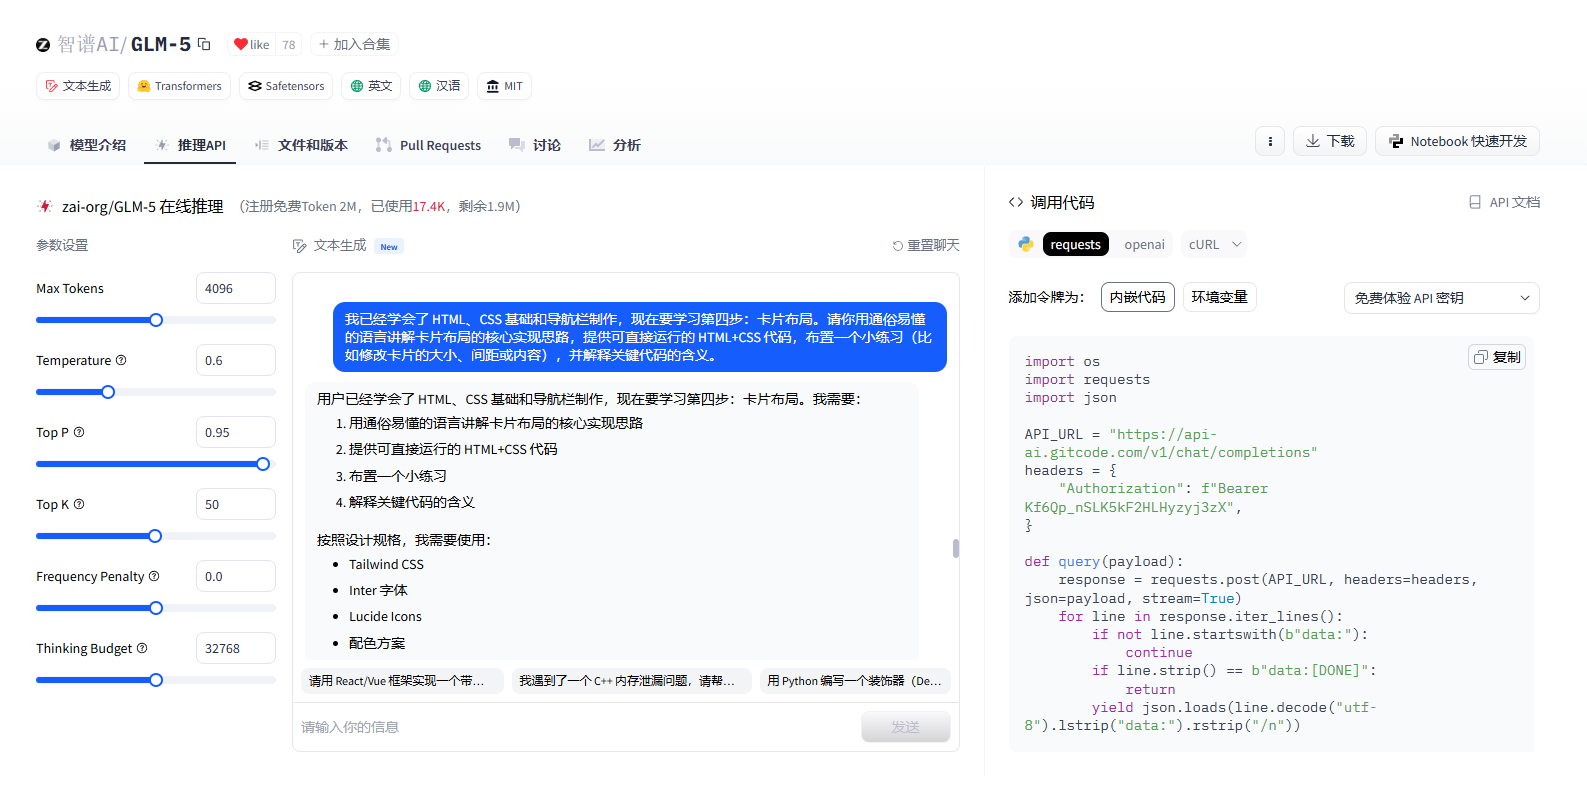The image size is (1587, 790).
Task: Show Top K help info icon
Action: (79, 504)
